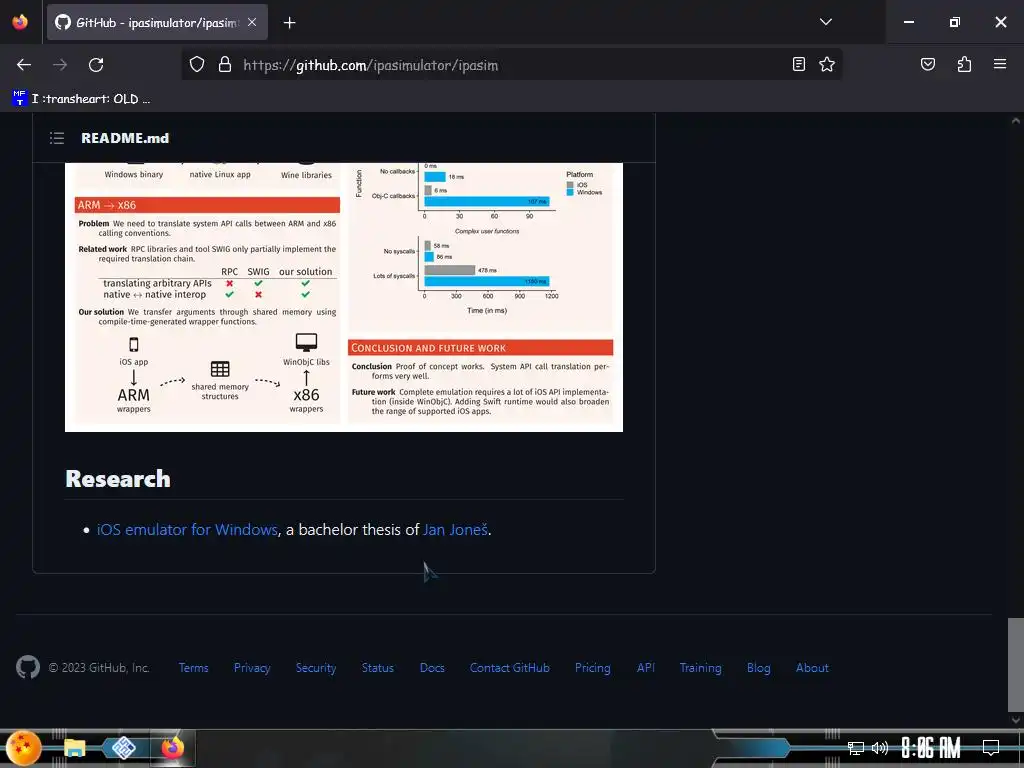1024x768 pixels.
Task: Open the blue diamond taskbar app
Action: click(x=123, y=748)
